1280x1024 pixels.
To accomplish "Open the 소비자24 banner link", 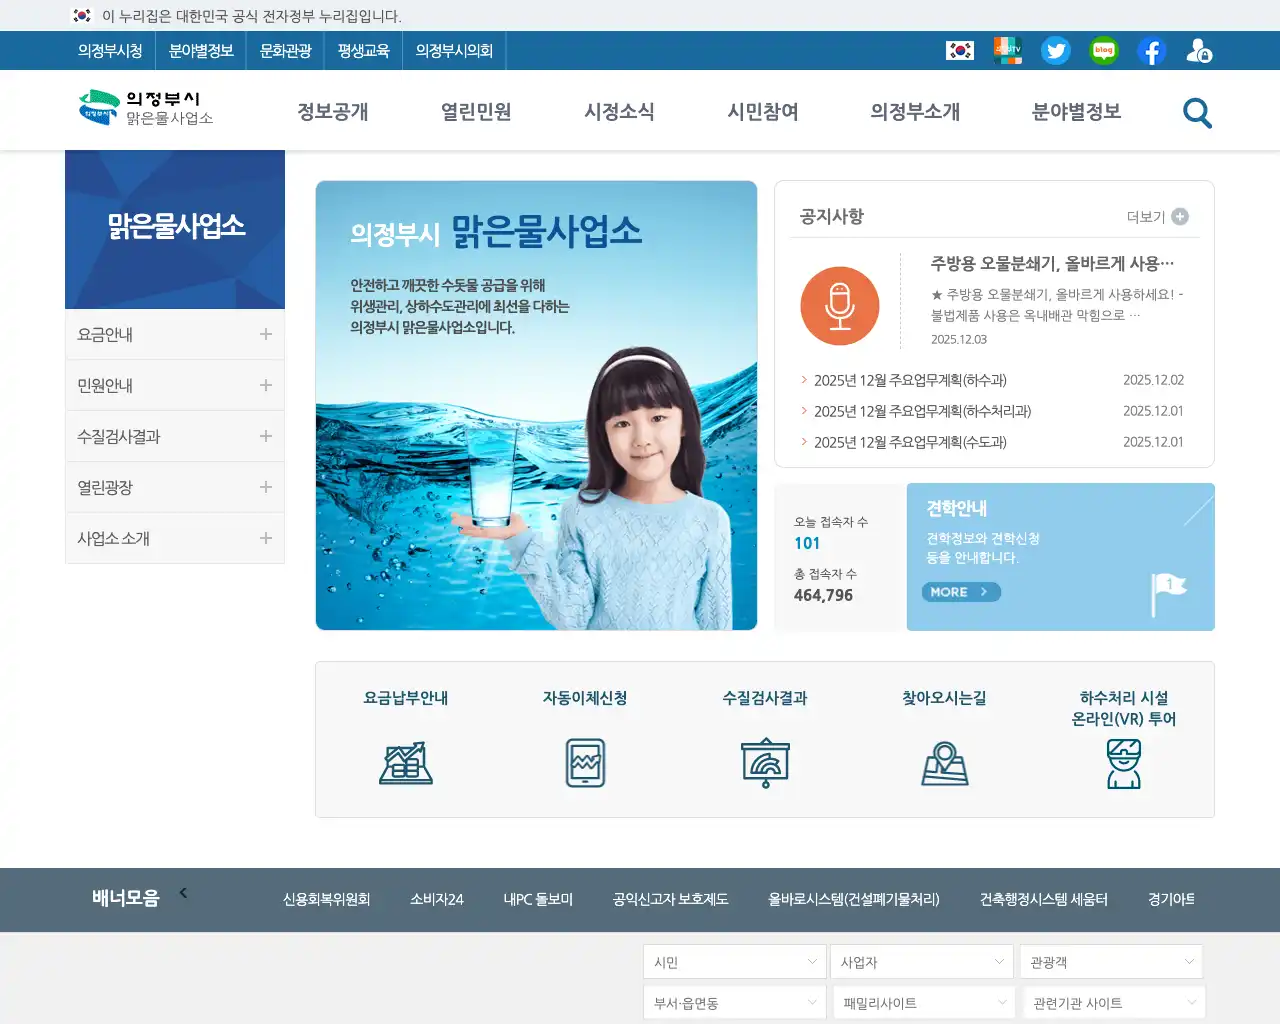I will click(x=436, y=899).
